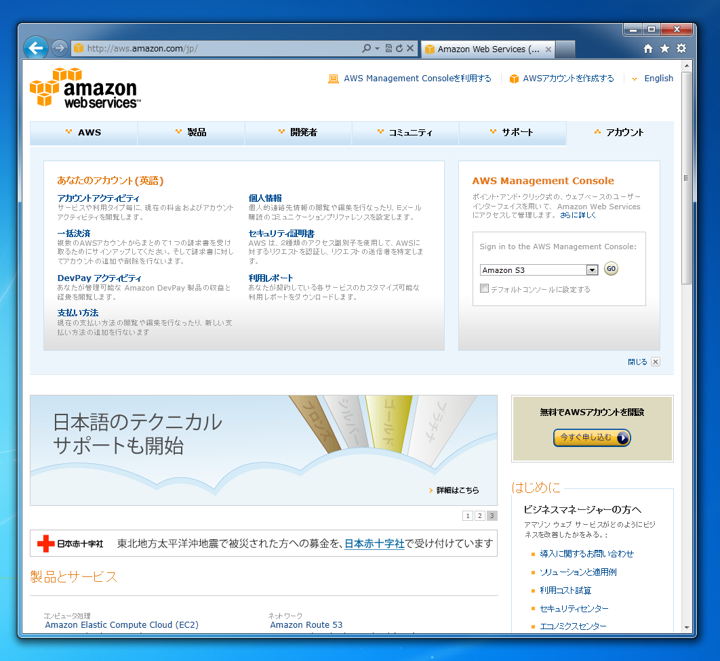This screenshot has width=720, height=661.
Task: Close the account panel with the 閉じる X icon
Action: pos(656,362)
